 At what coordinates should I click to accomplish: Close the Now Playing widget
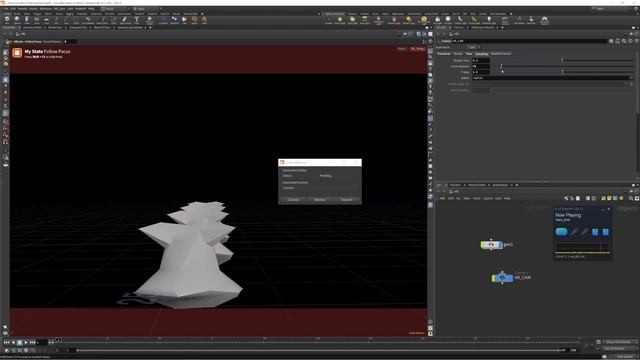[x=609, y=209]
